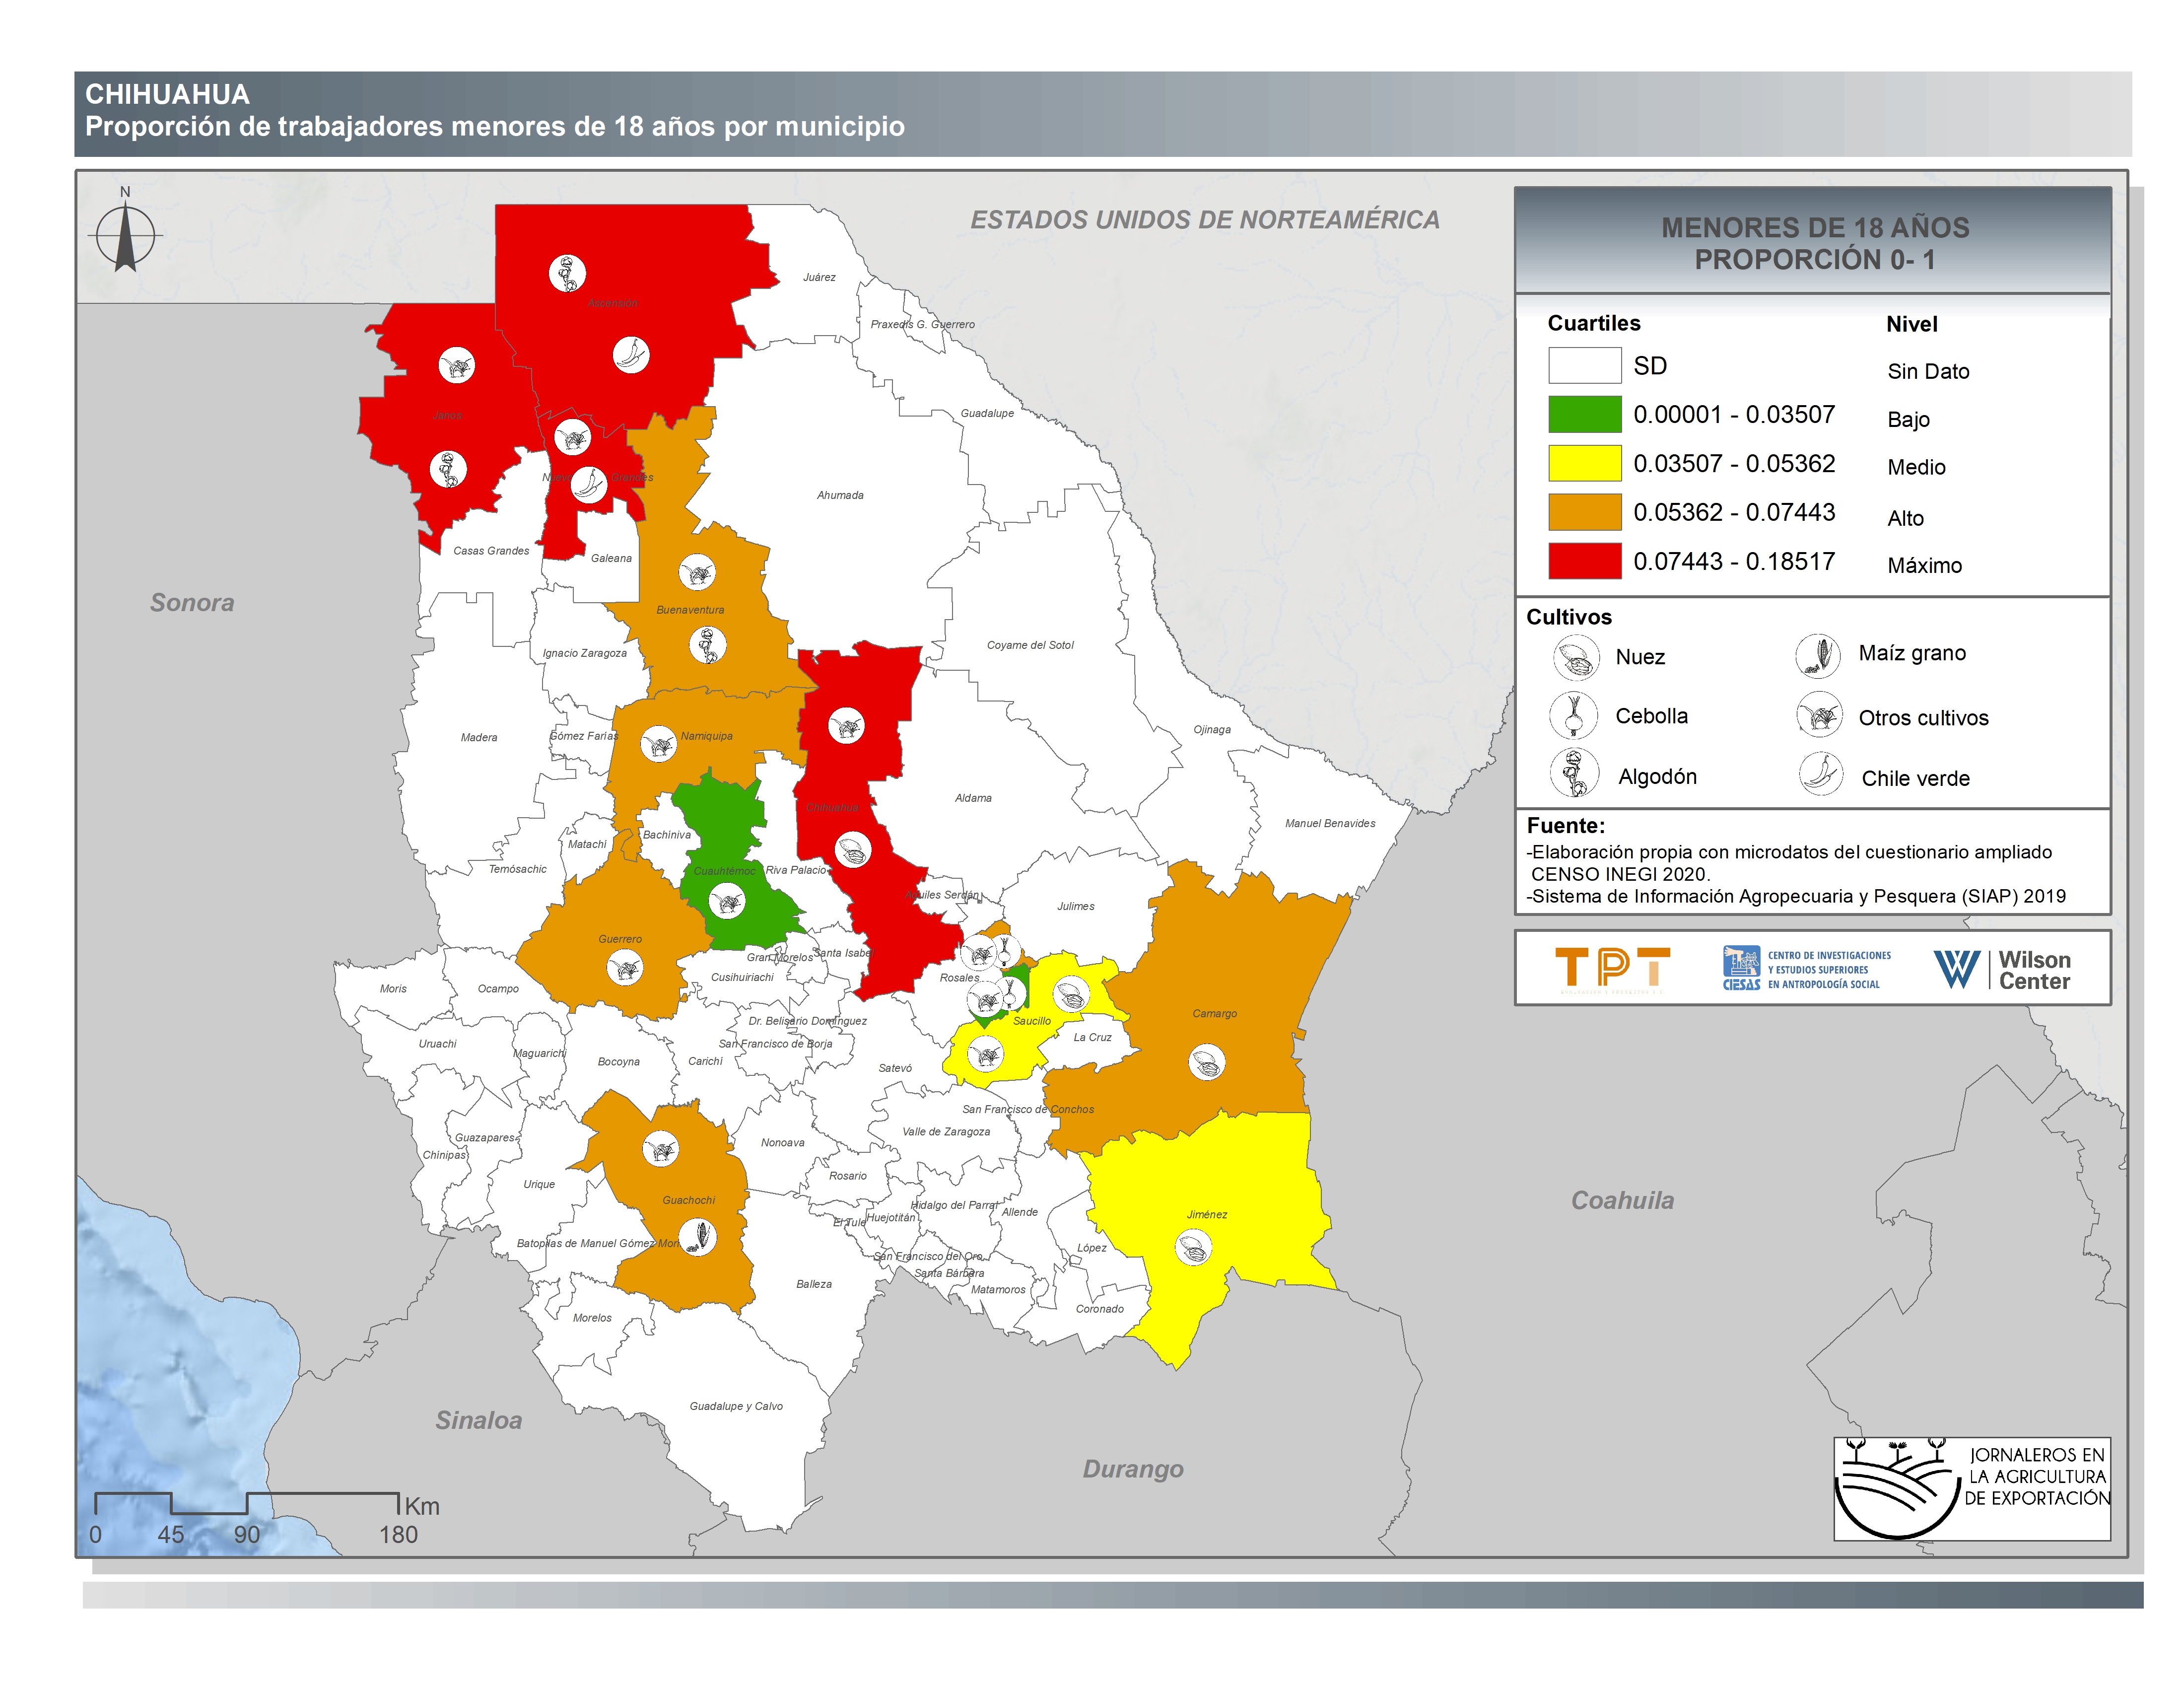Image resolution: width=2184 pixels, height=1688 pixels.
Task: Click the Cebolla onion icon in legend
Action: point(1573,715)
